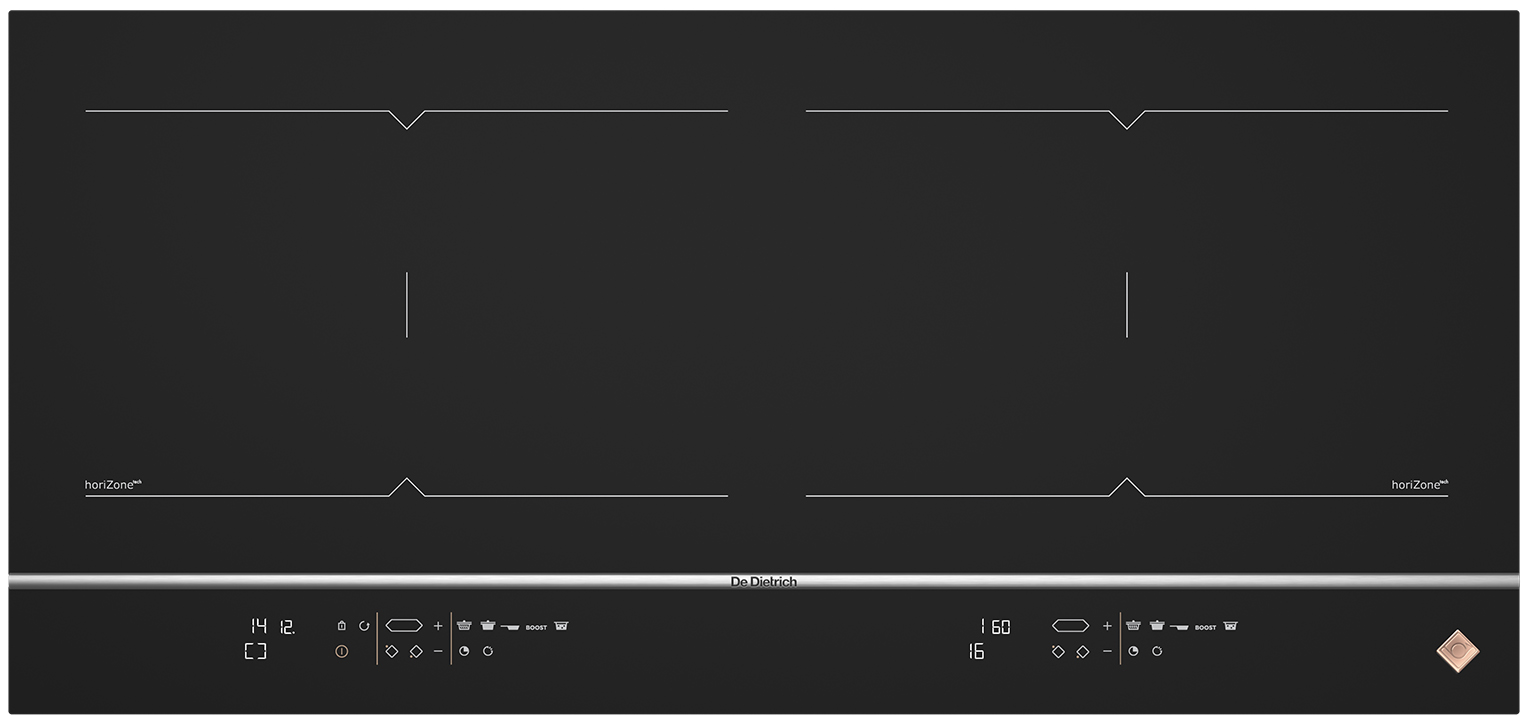Tap the lock key on the left panel
The image size is (1522, 715).
click(x=342, y=626)
